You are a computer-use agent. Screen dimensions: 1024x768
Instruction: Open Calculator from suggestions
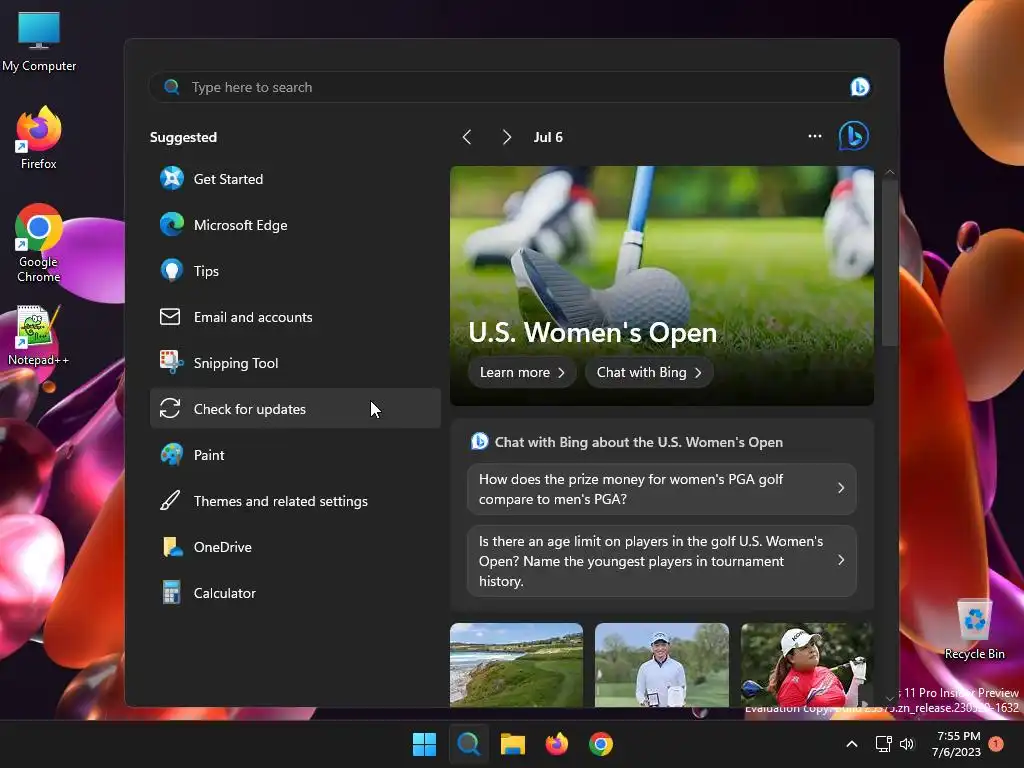(295, 593)
